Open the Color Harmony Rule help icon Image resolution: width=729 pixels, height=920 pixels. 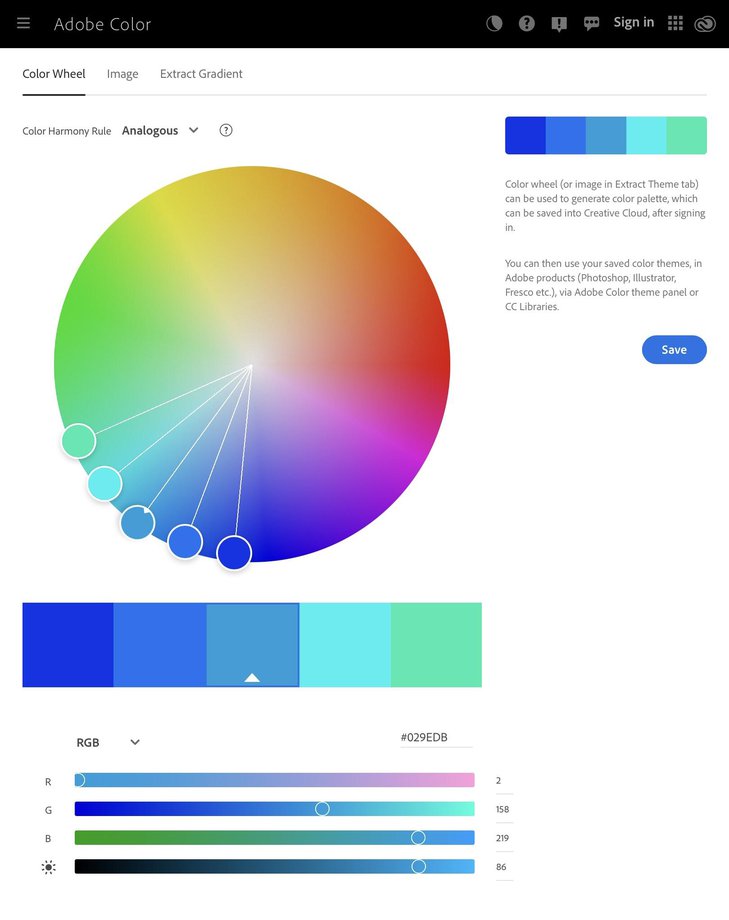click(226, 130)
